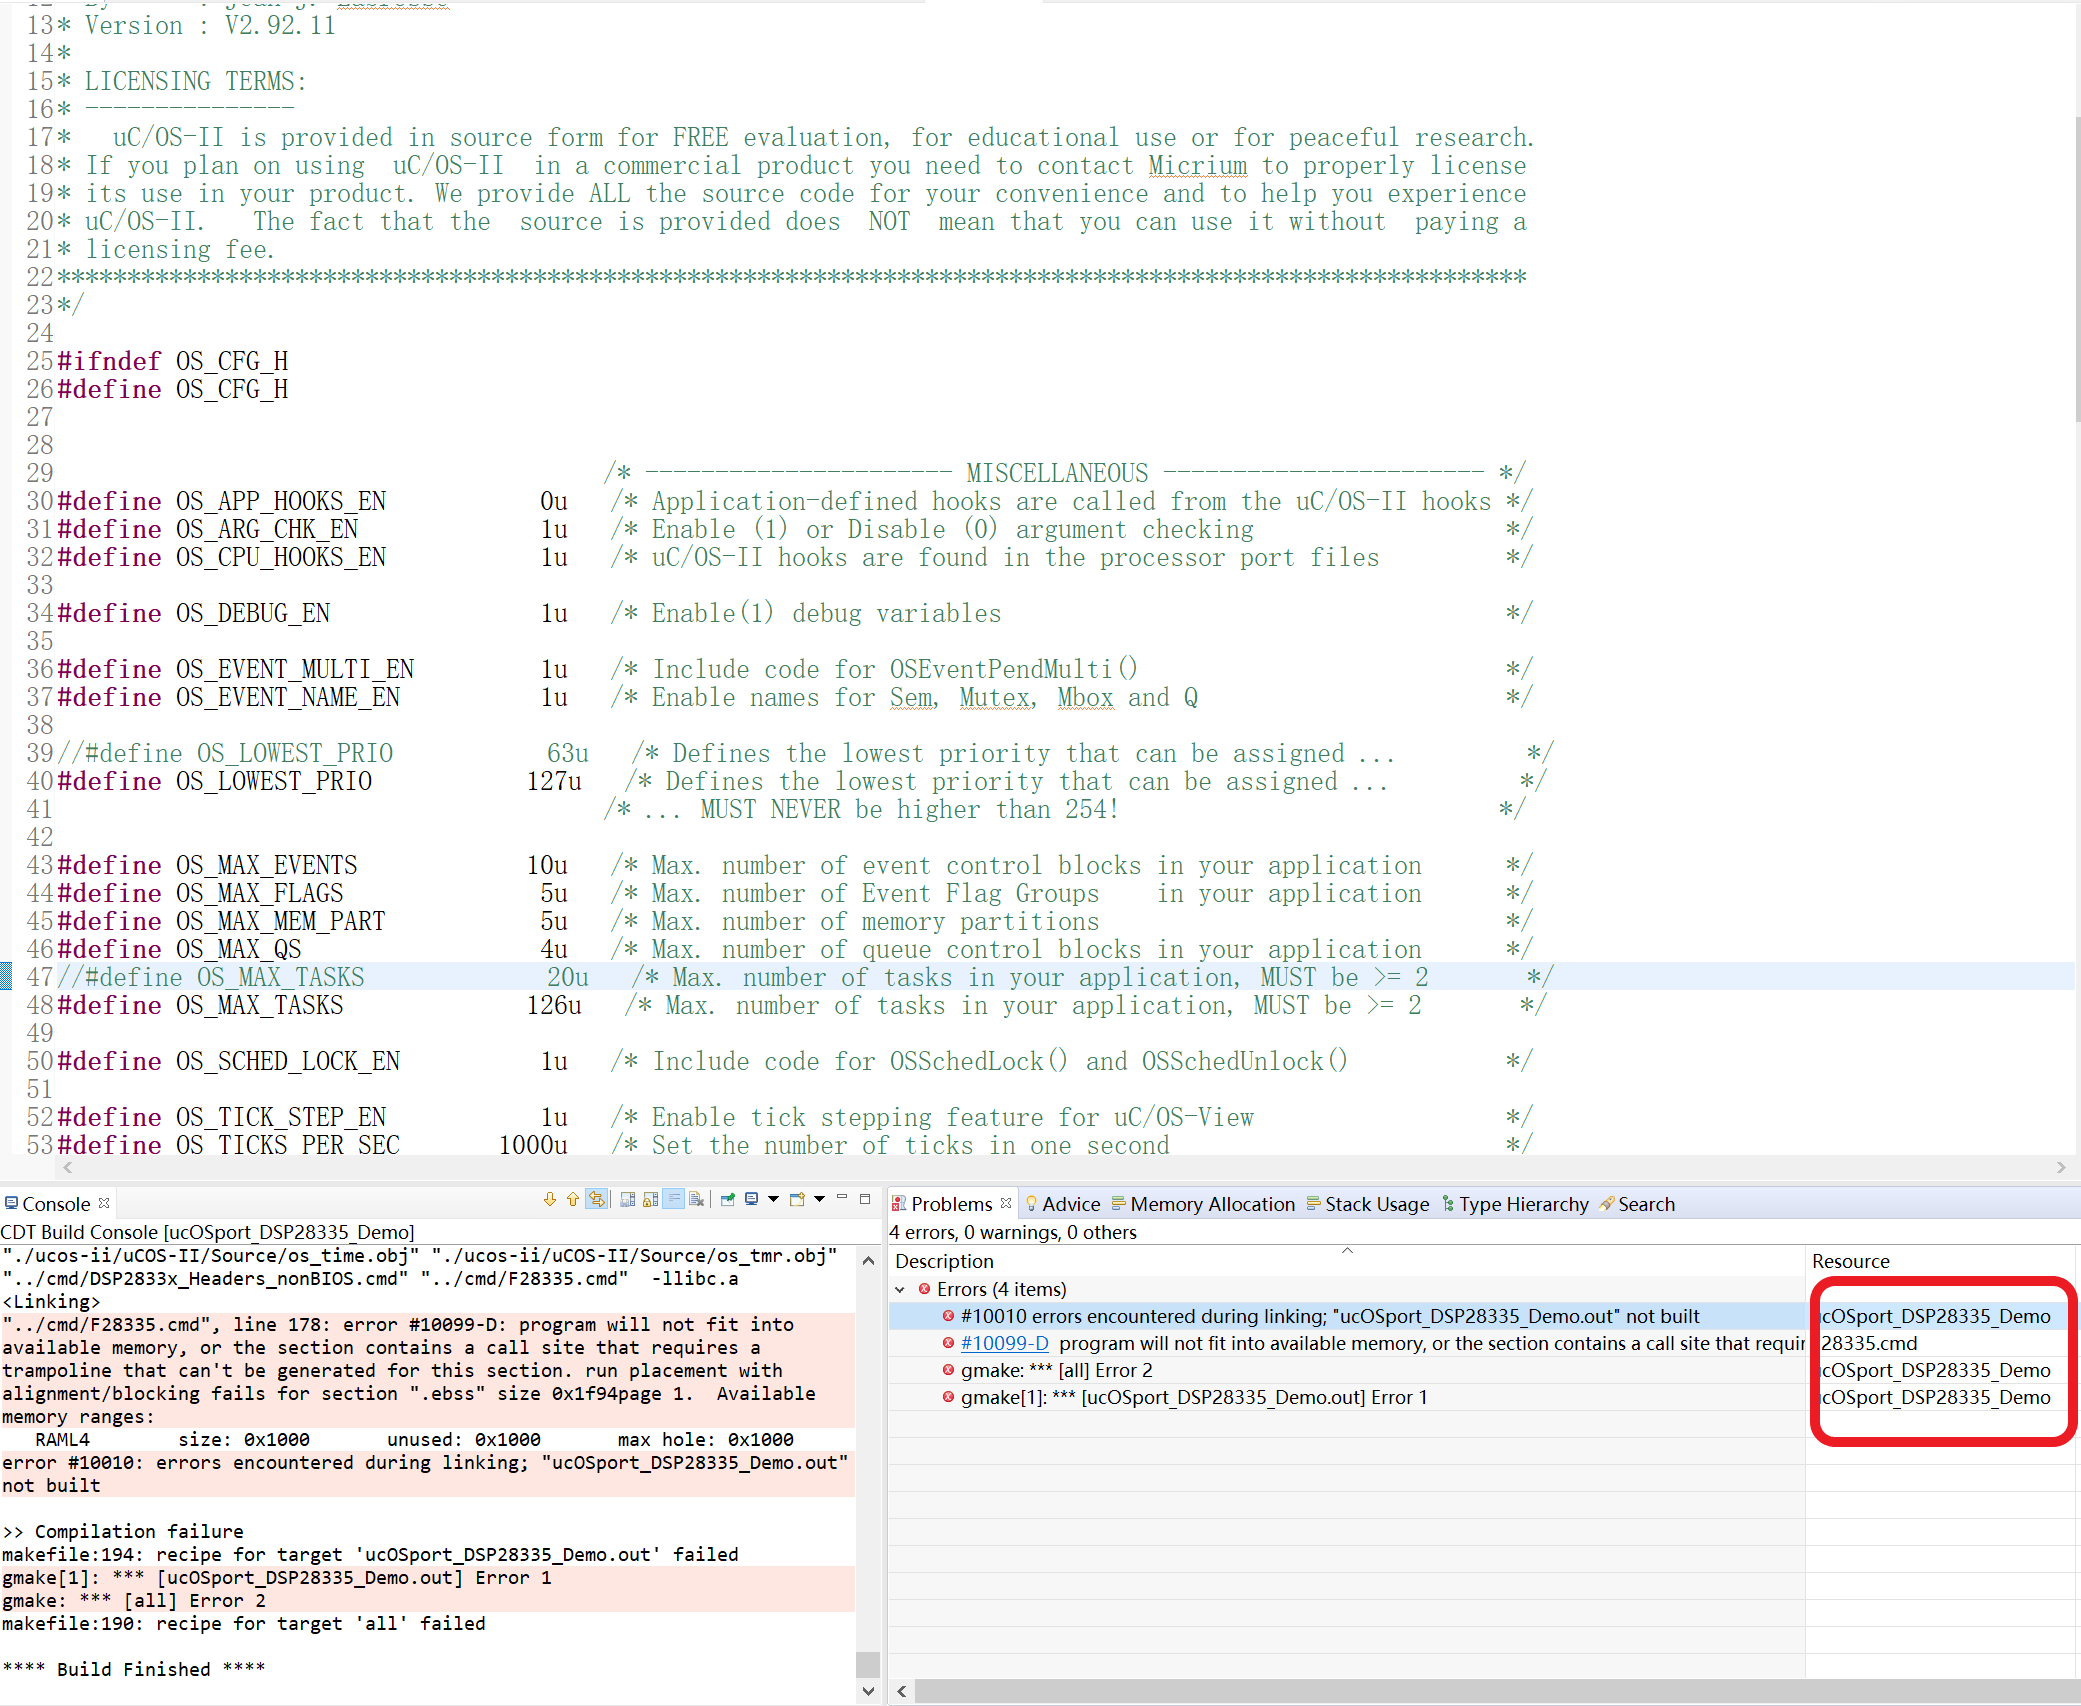Toggle the word wrap icon in Console toolbar

[673, 1200]
